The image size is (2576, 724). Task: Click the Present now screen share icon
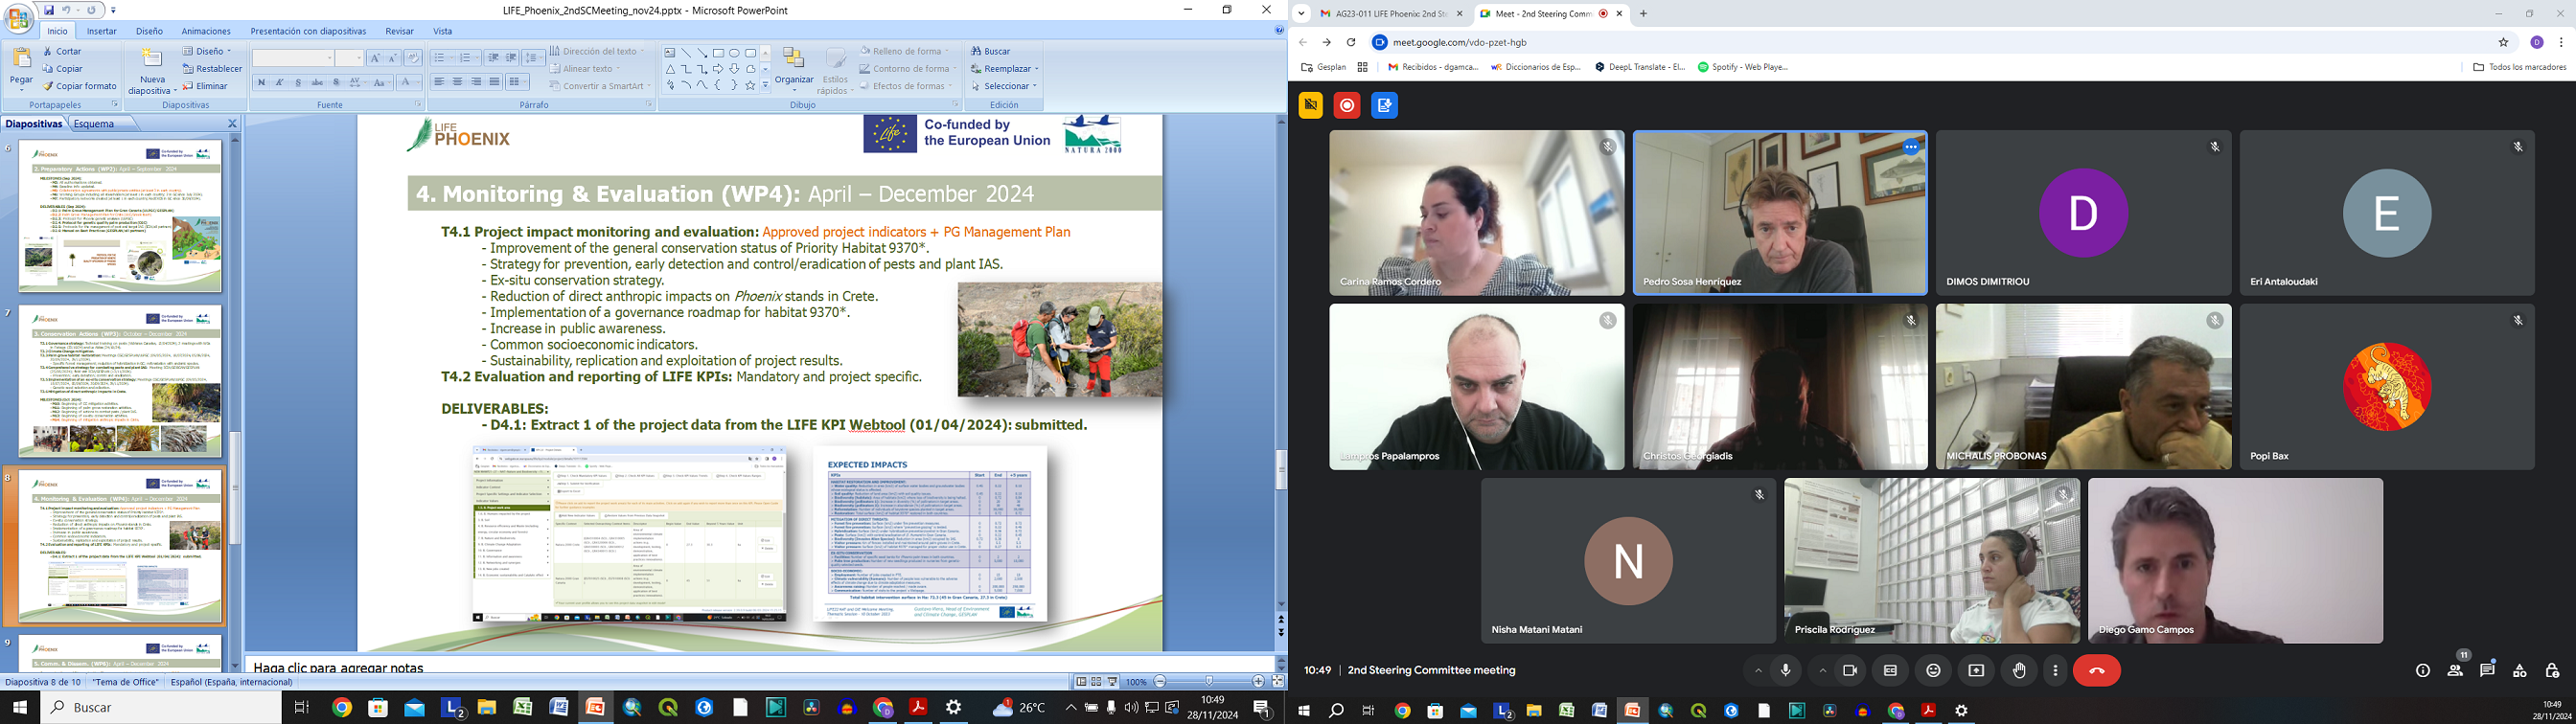pos(1976,671)
